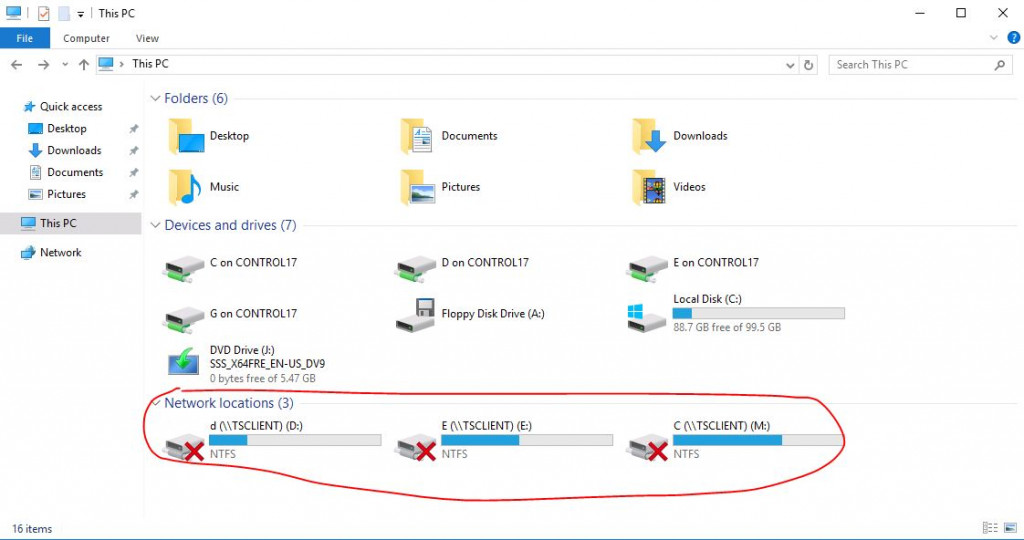Collapse the Network locations (3) group

[x=155, y=403]
